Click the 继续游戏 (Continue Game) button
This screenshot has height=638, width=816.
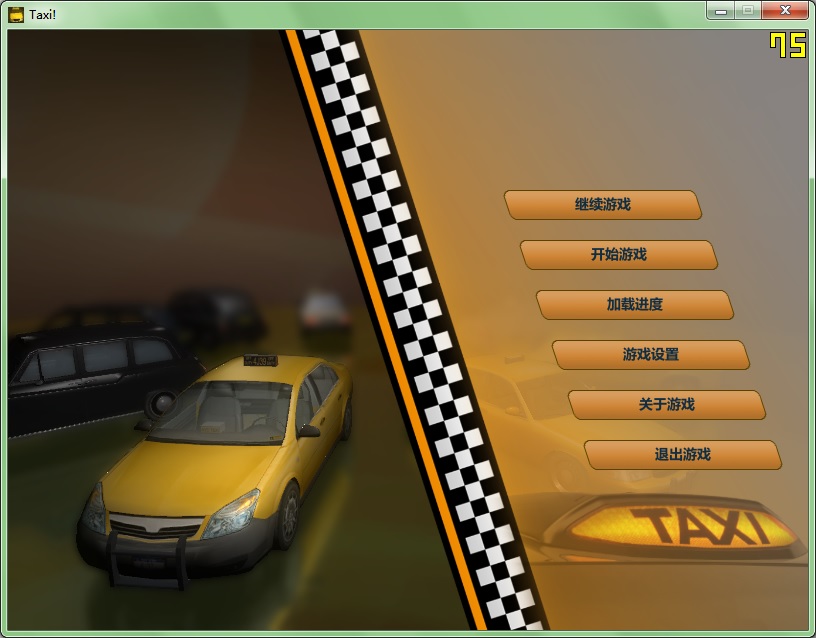603,205
